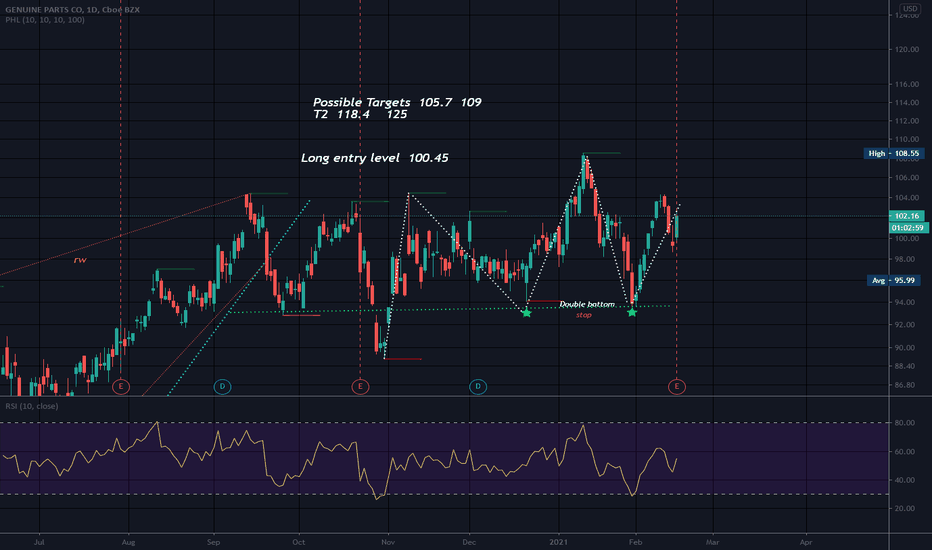
Task: Click the Oct label on the time axis
Action: 299,542
